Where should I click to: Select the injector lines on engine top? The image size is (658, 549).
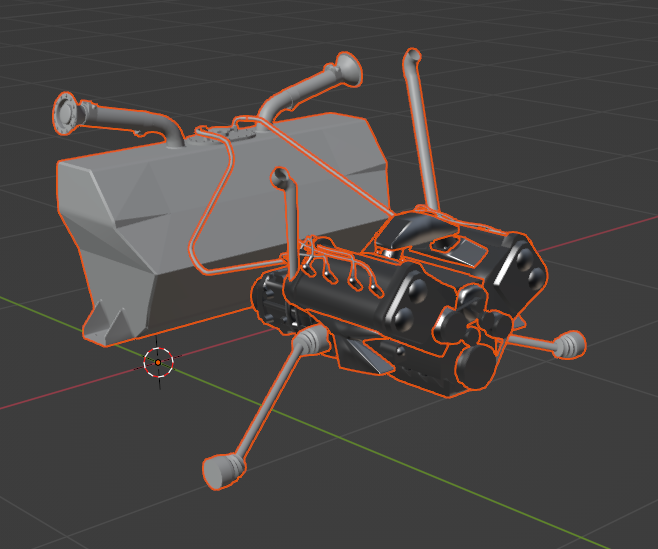[340, 267]
